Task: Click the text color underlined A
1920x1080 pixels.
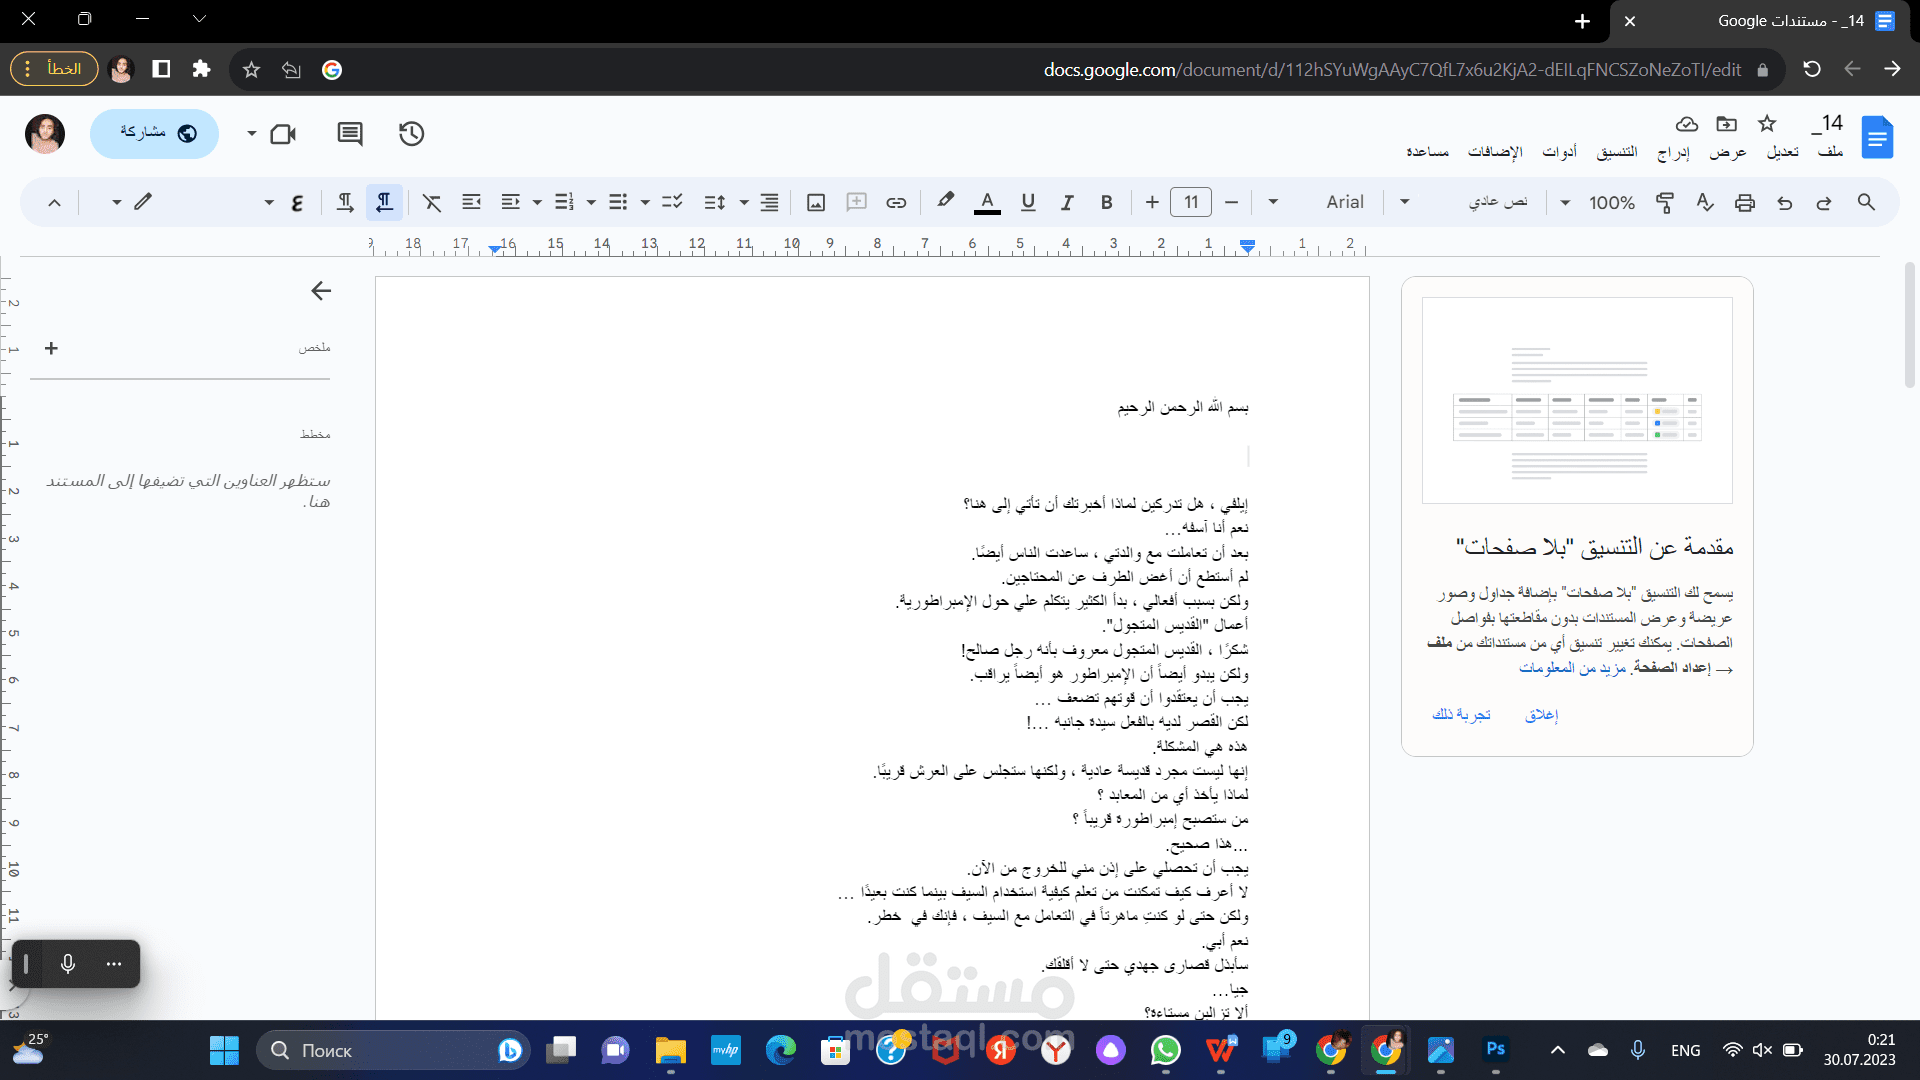Action: point(987,203)
